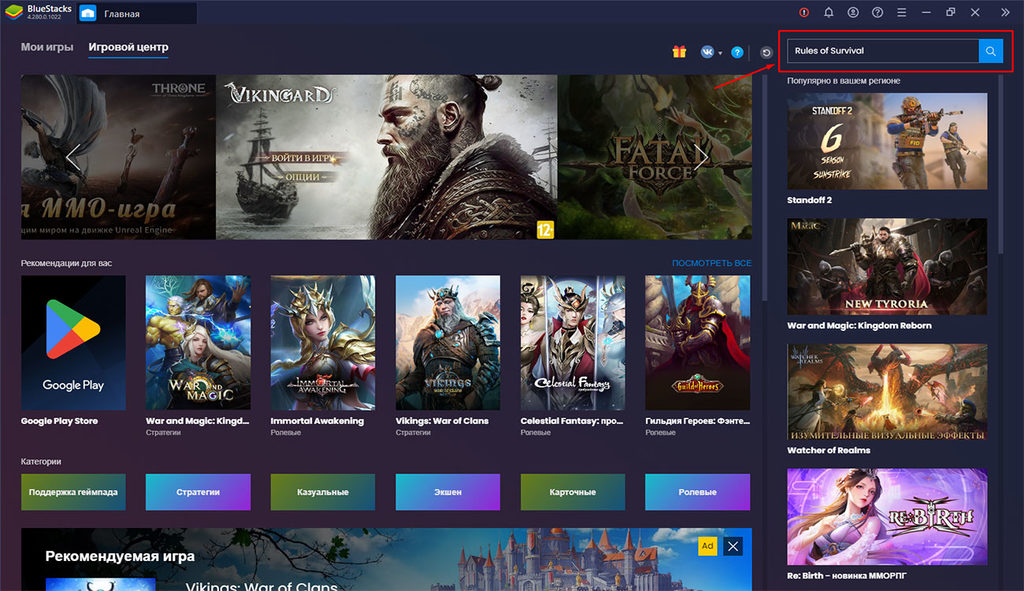Open the Throne MMO banner
Image resolution: width=1024 pixels, height=591 pixels.
tap(118, 157)
